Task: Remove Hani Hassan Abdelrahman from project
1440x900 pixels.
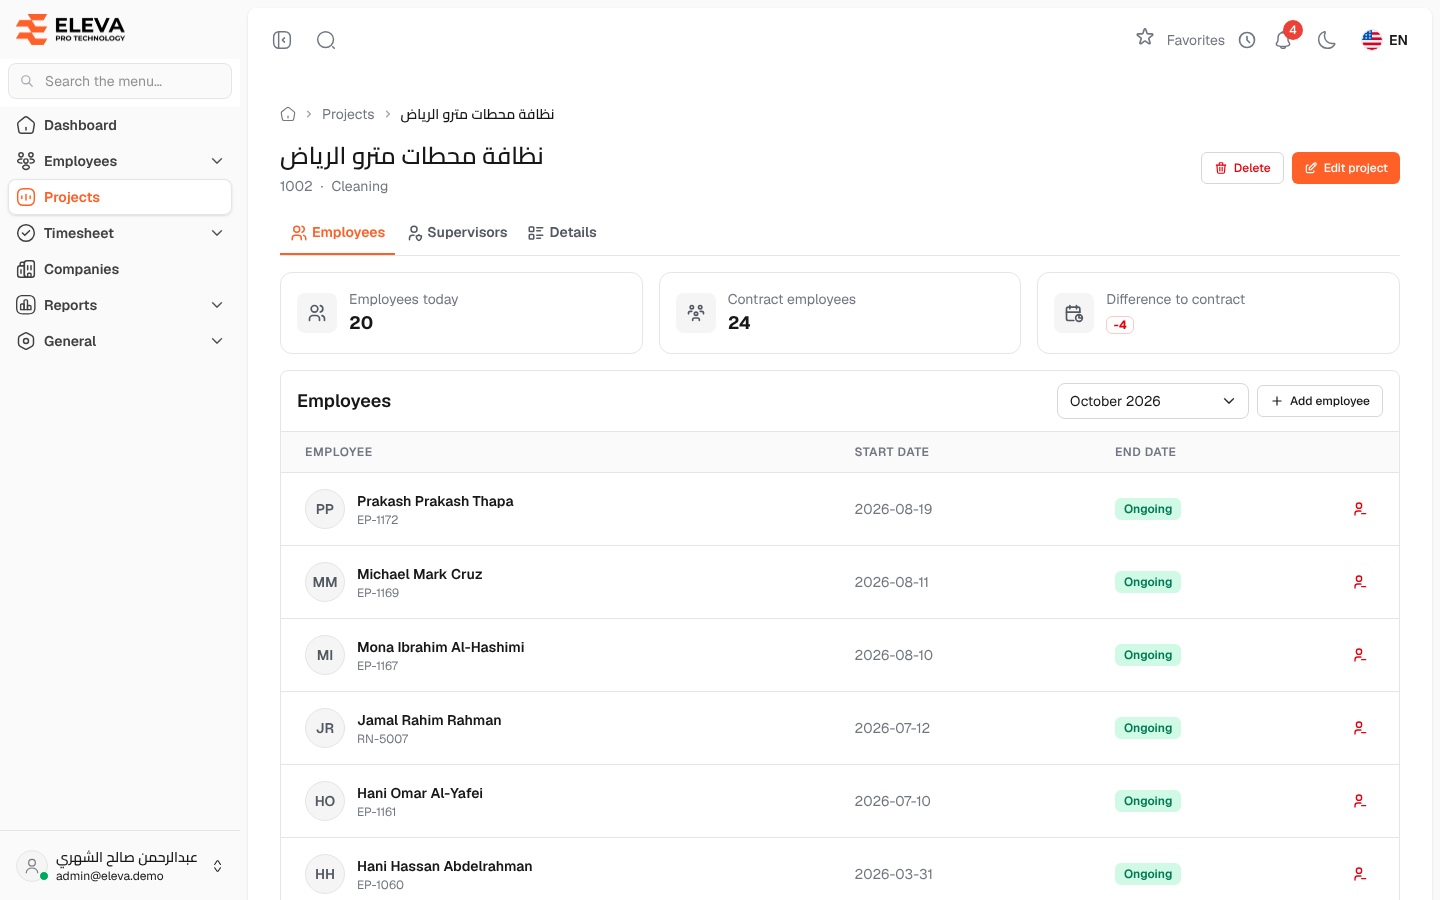Action: click(1360, 874)
